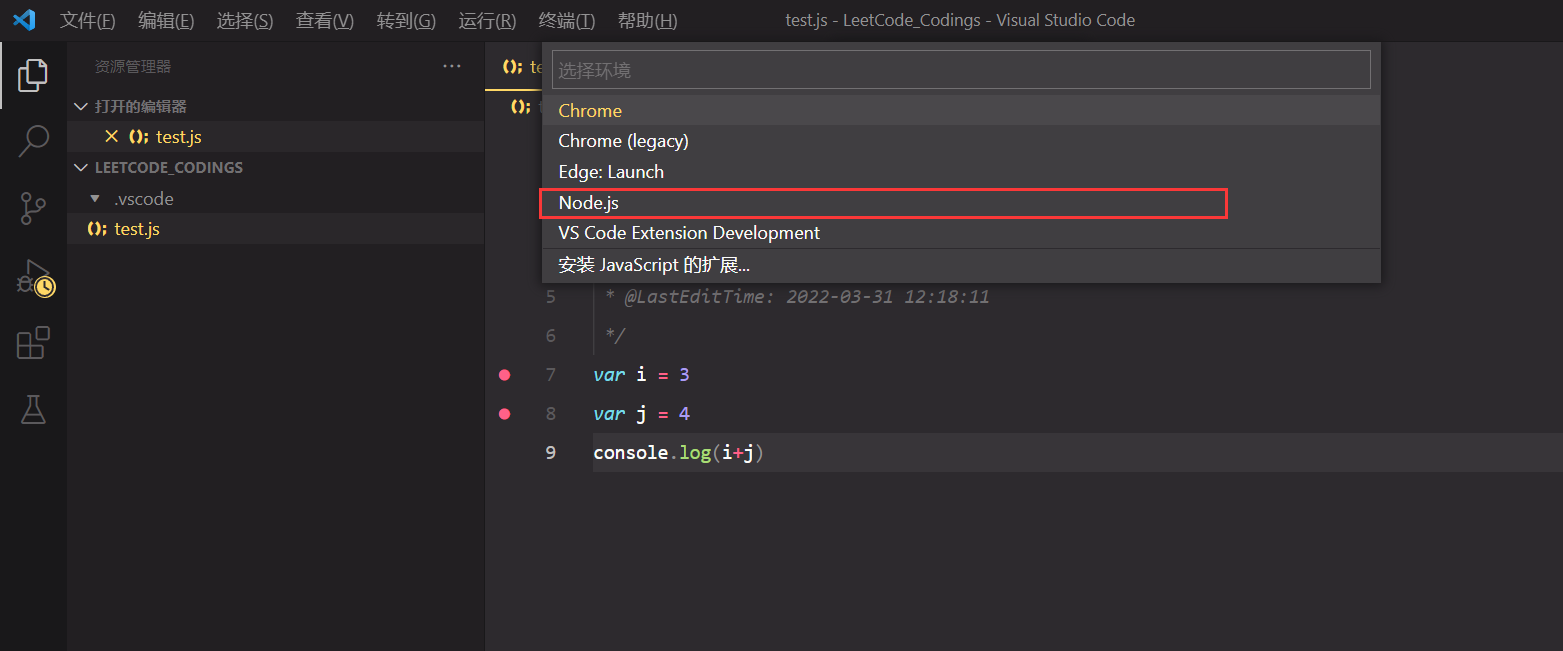
Task: Click the @LastEditTime comment line
Action: (797, 297)
